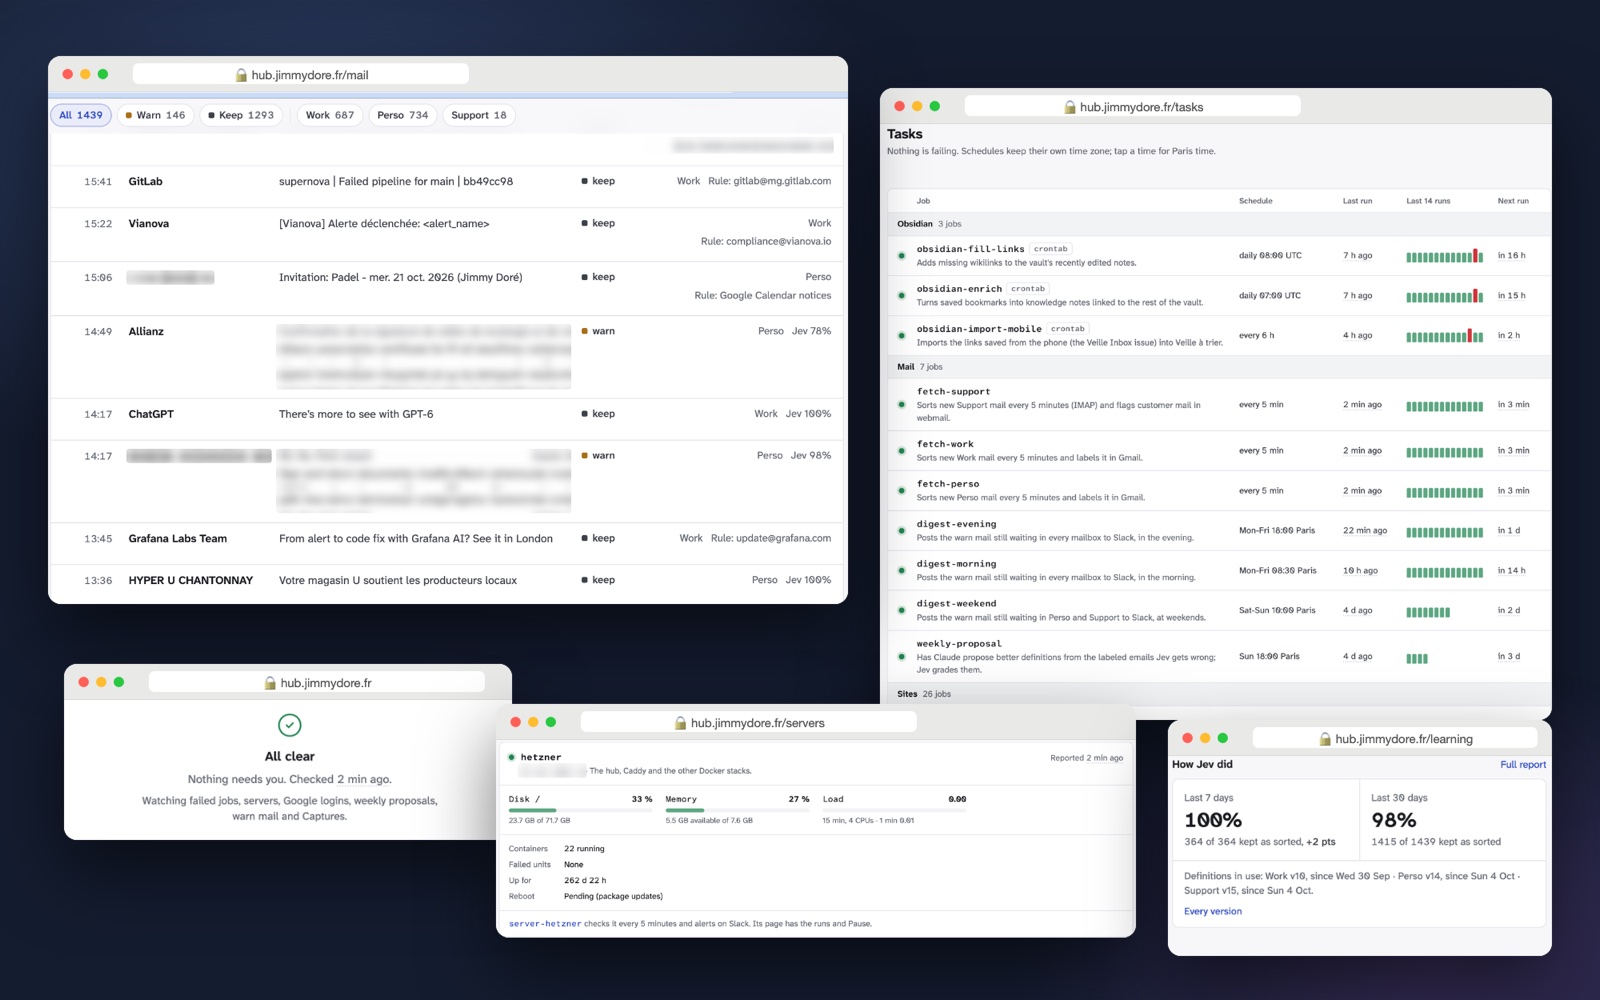Click the status dot beside fetch-support job
This screenshot has width=1600, height=1000.
coord(901,405)
